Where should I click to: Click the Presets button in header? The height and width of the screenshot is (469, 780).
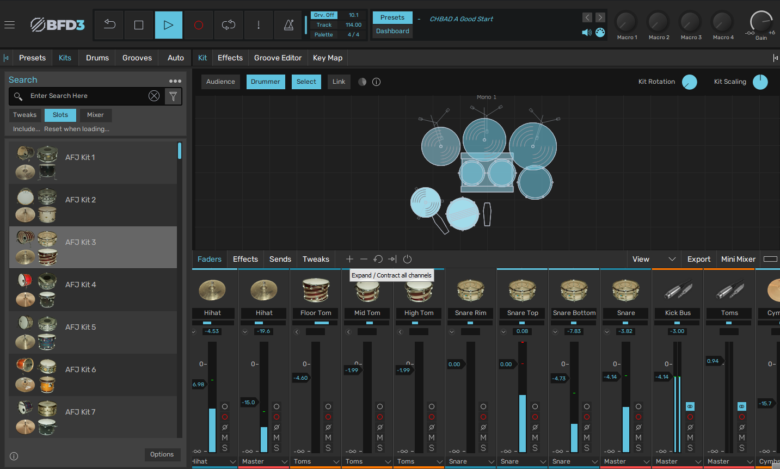(392, 17)
